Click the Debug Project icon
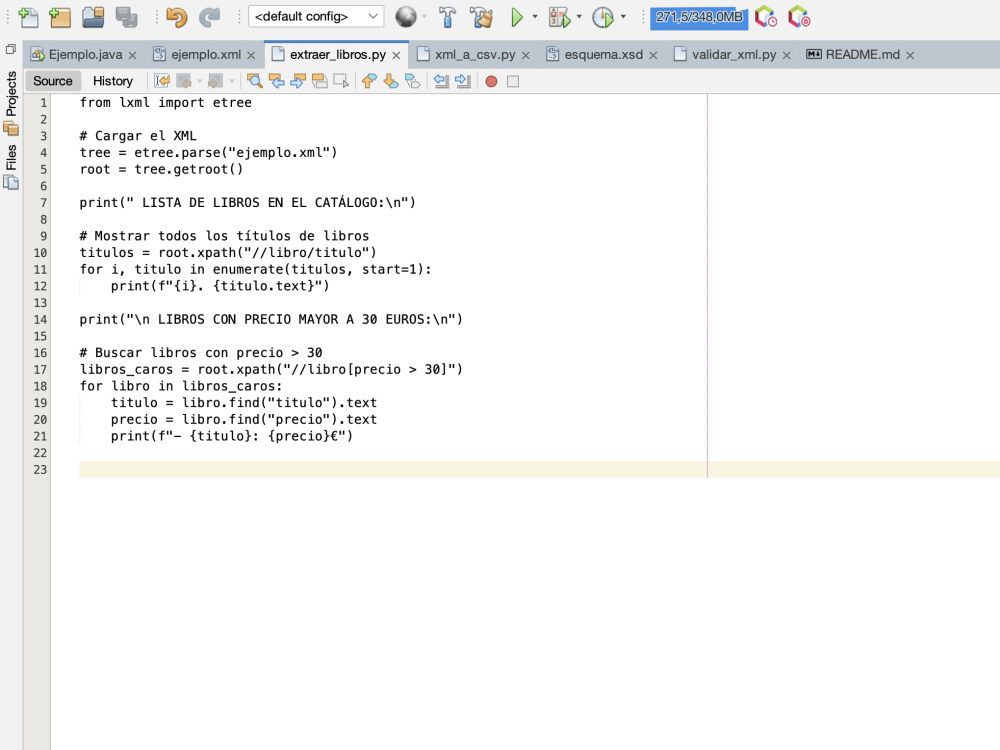 point(559,17)
